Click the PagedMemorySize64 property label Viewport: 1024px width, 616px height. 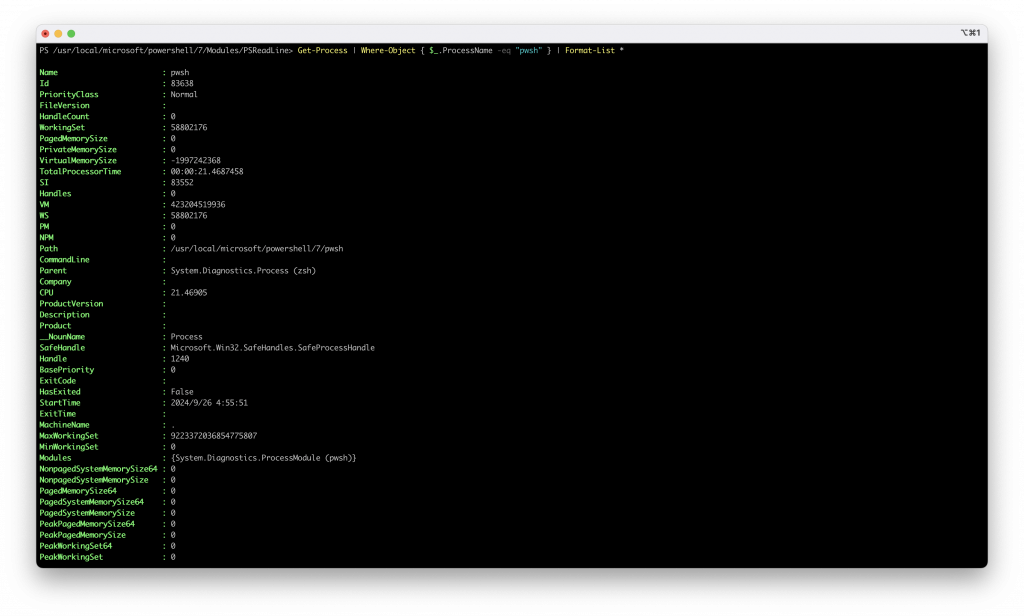pyautogui.click(x=78, y=491)
